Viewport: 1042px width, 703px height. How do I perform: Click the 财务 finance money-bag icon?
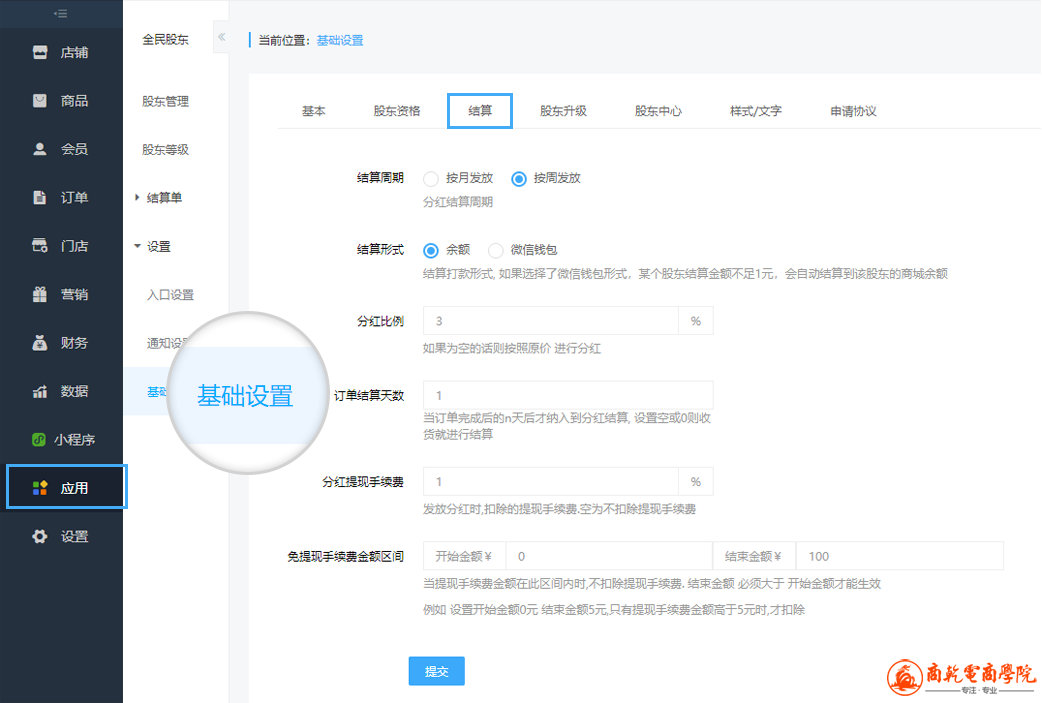tap(40, 343)
